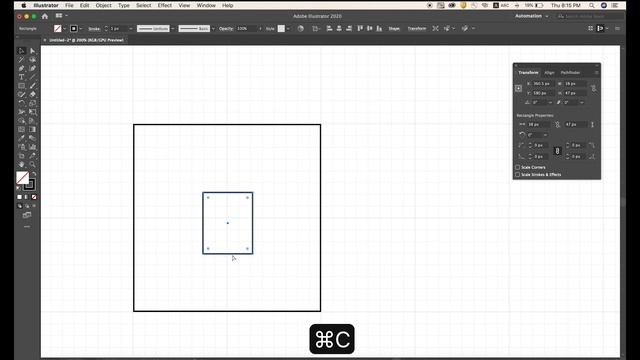Select the Mesh tool
Image resolution: width=640 pixels, height=360 pixels.
22,129
